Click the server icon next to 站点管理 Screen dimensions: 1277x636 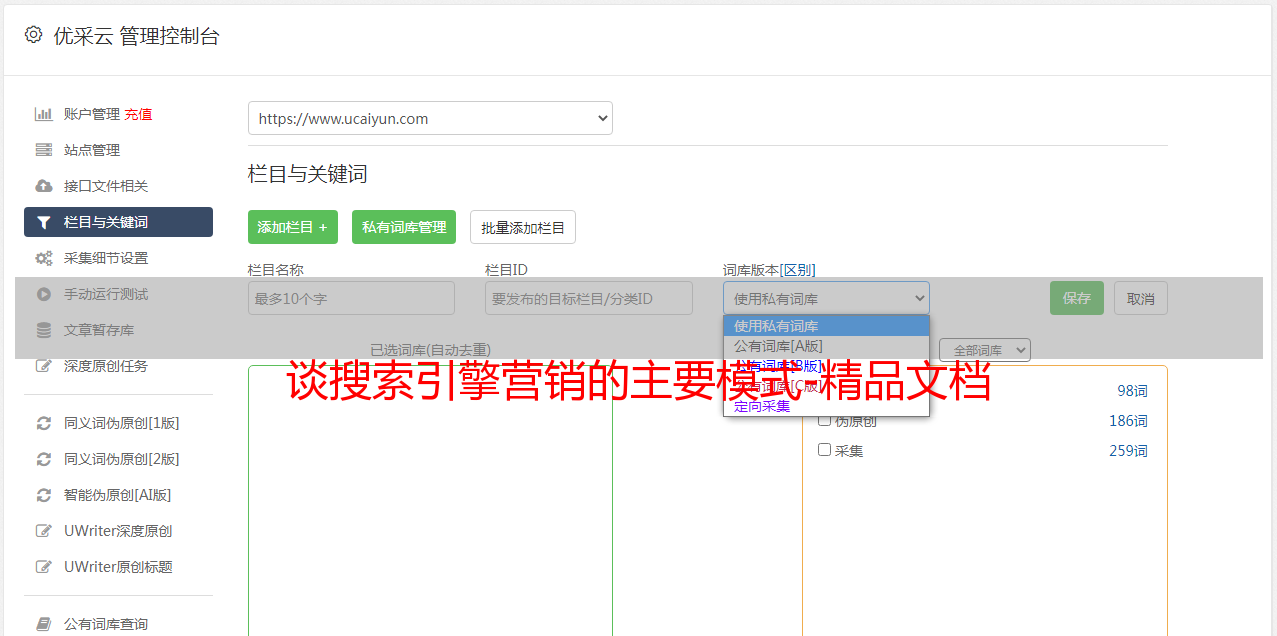pyautogui.click(x=43, y=150)
